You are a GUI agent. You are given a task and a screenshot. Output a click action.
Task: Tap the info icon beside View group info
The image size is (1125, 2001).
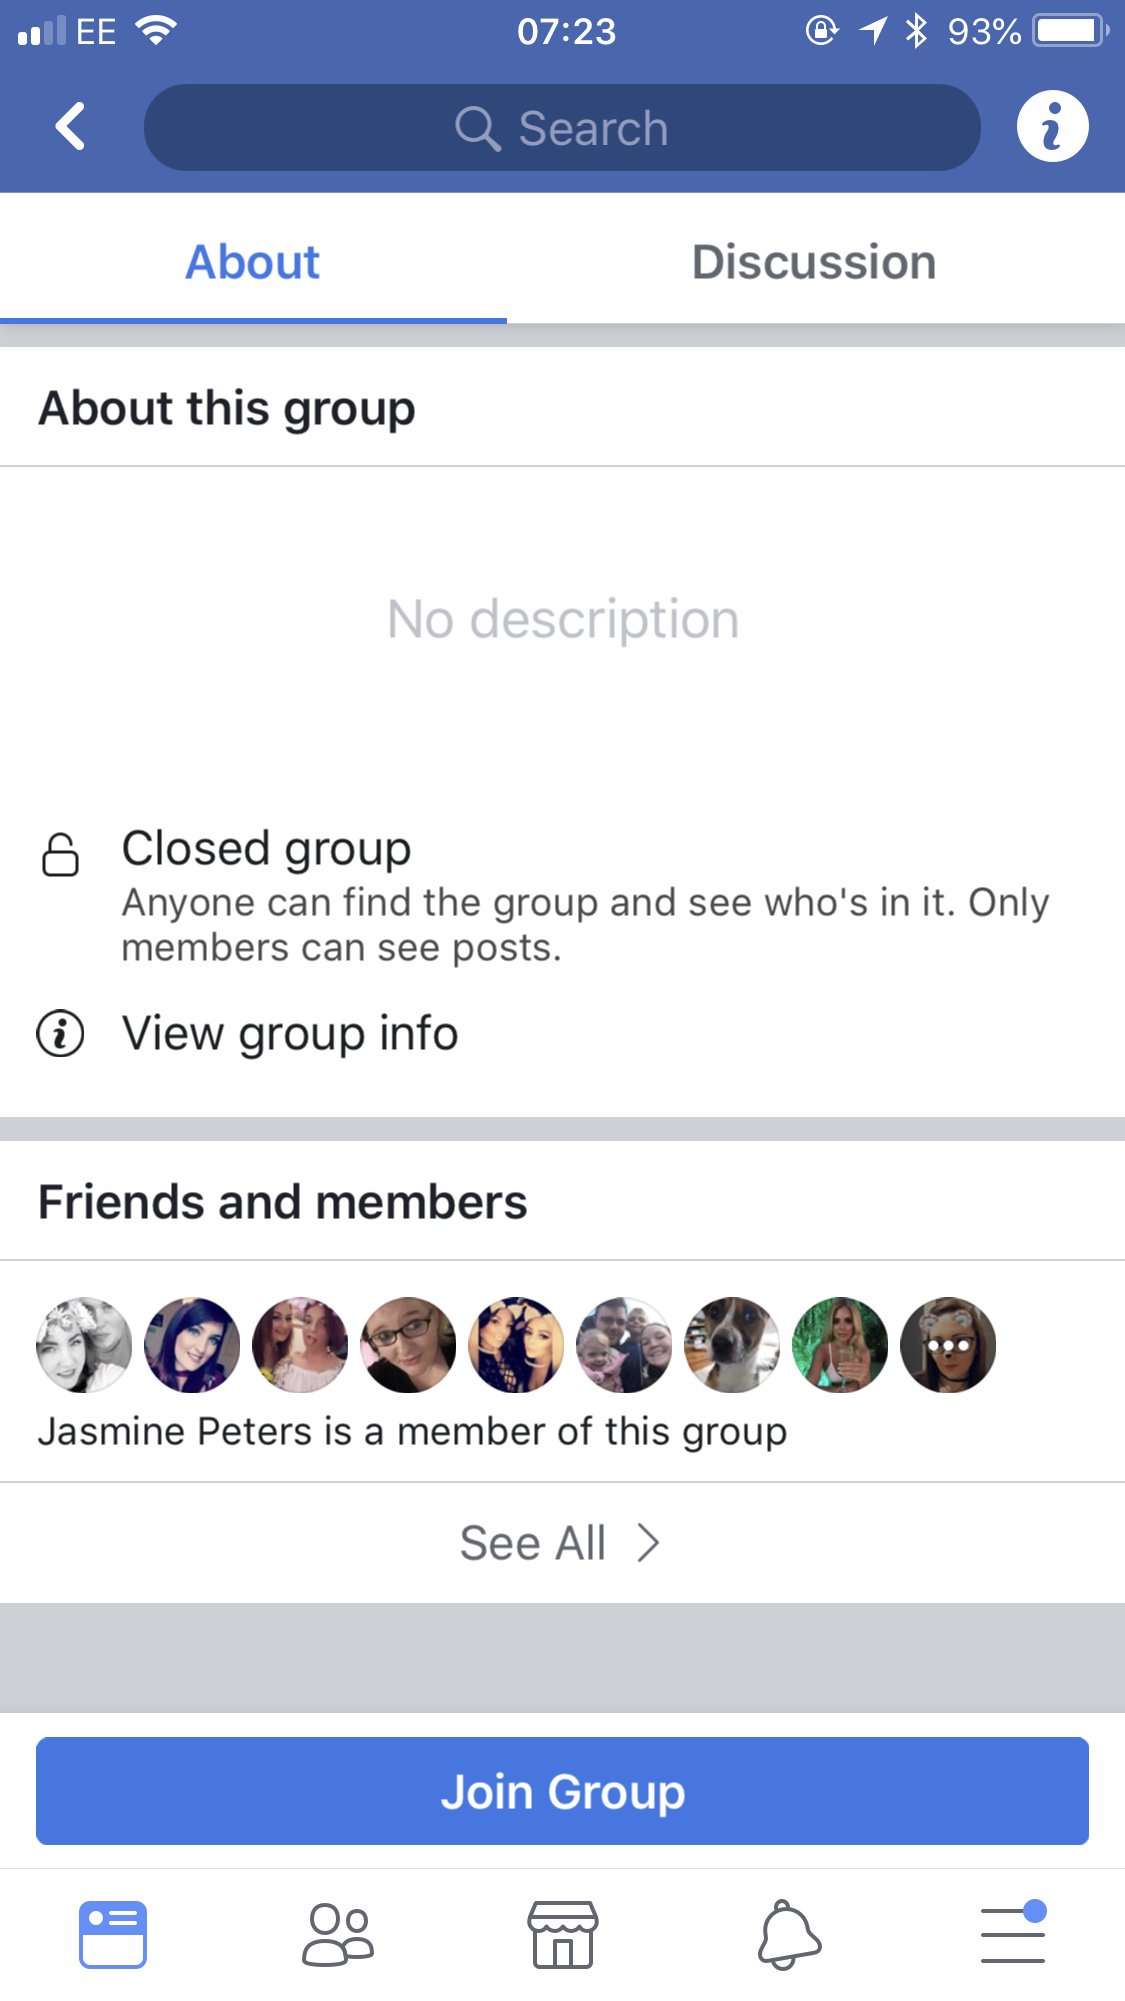(60, 1033)
